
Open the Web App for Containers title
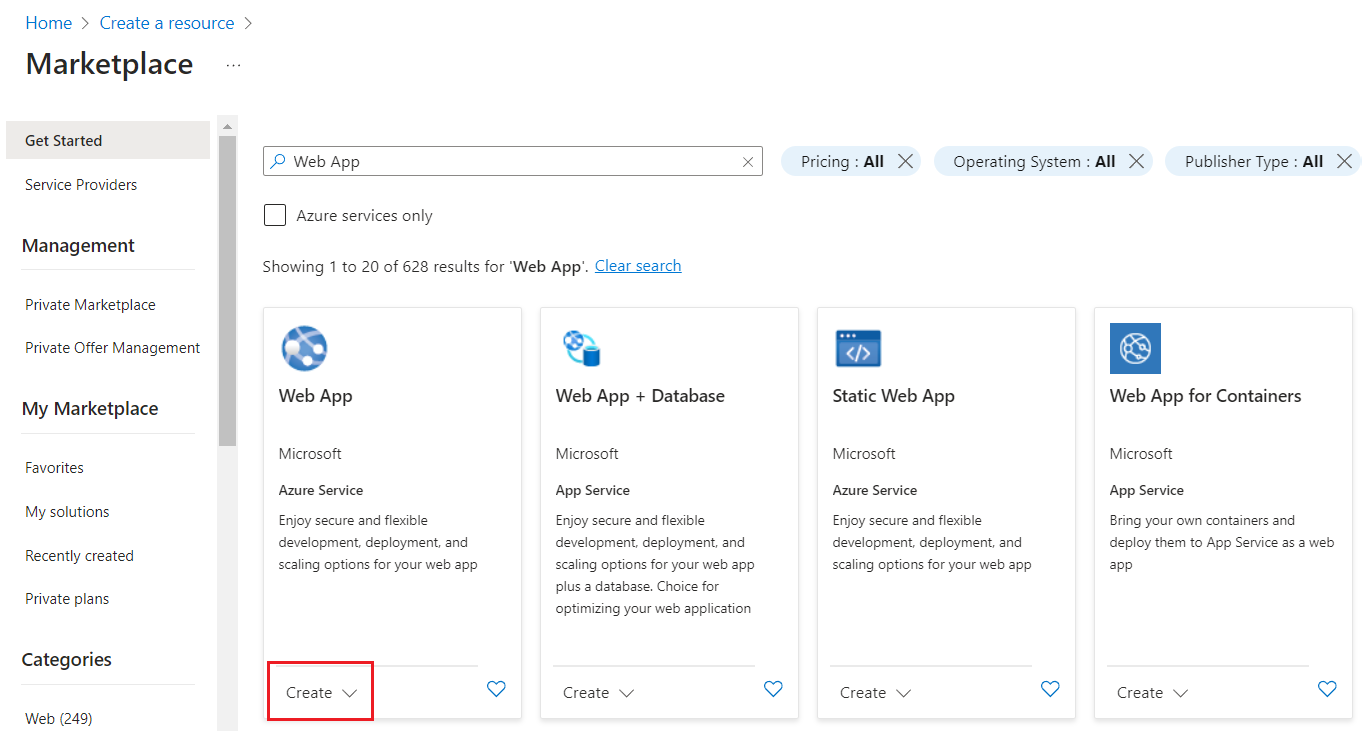tap(1205, 396)
